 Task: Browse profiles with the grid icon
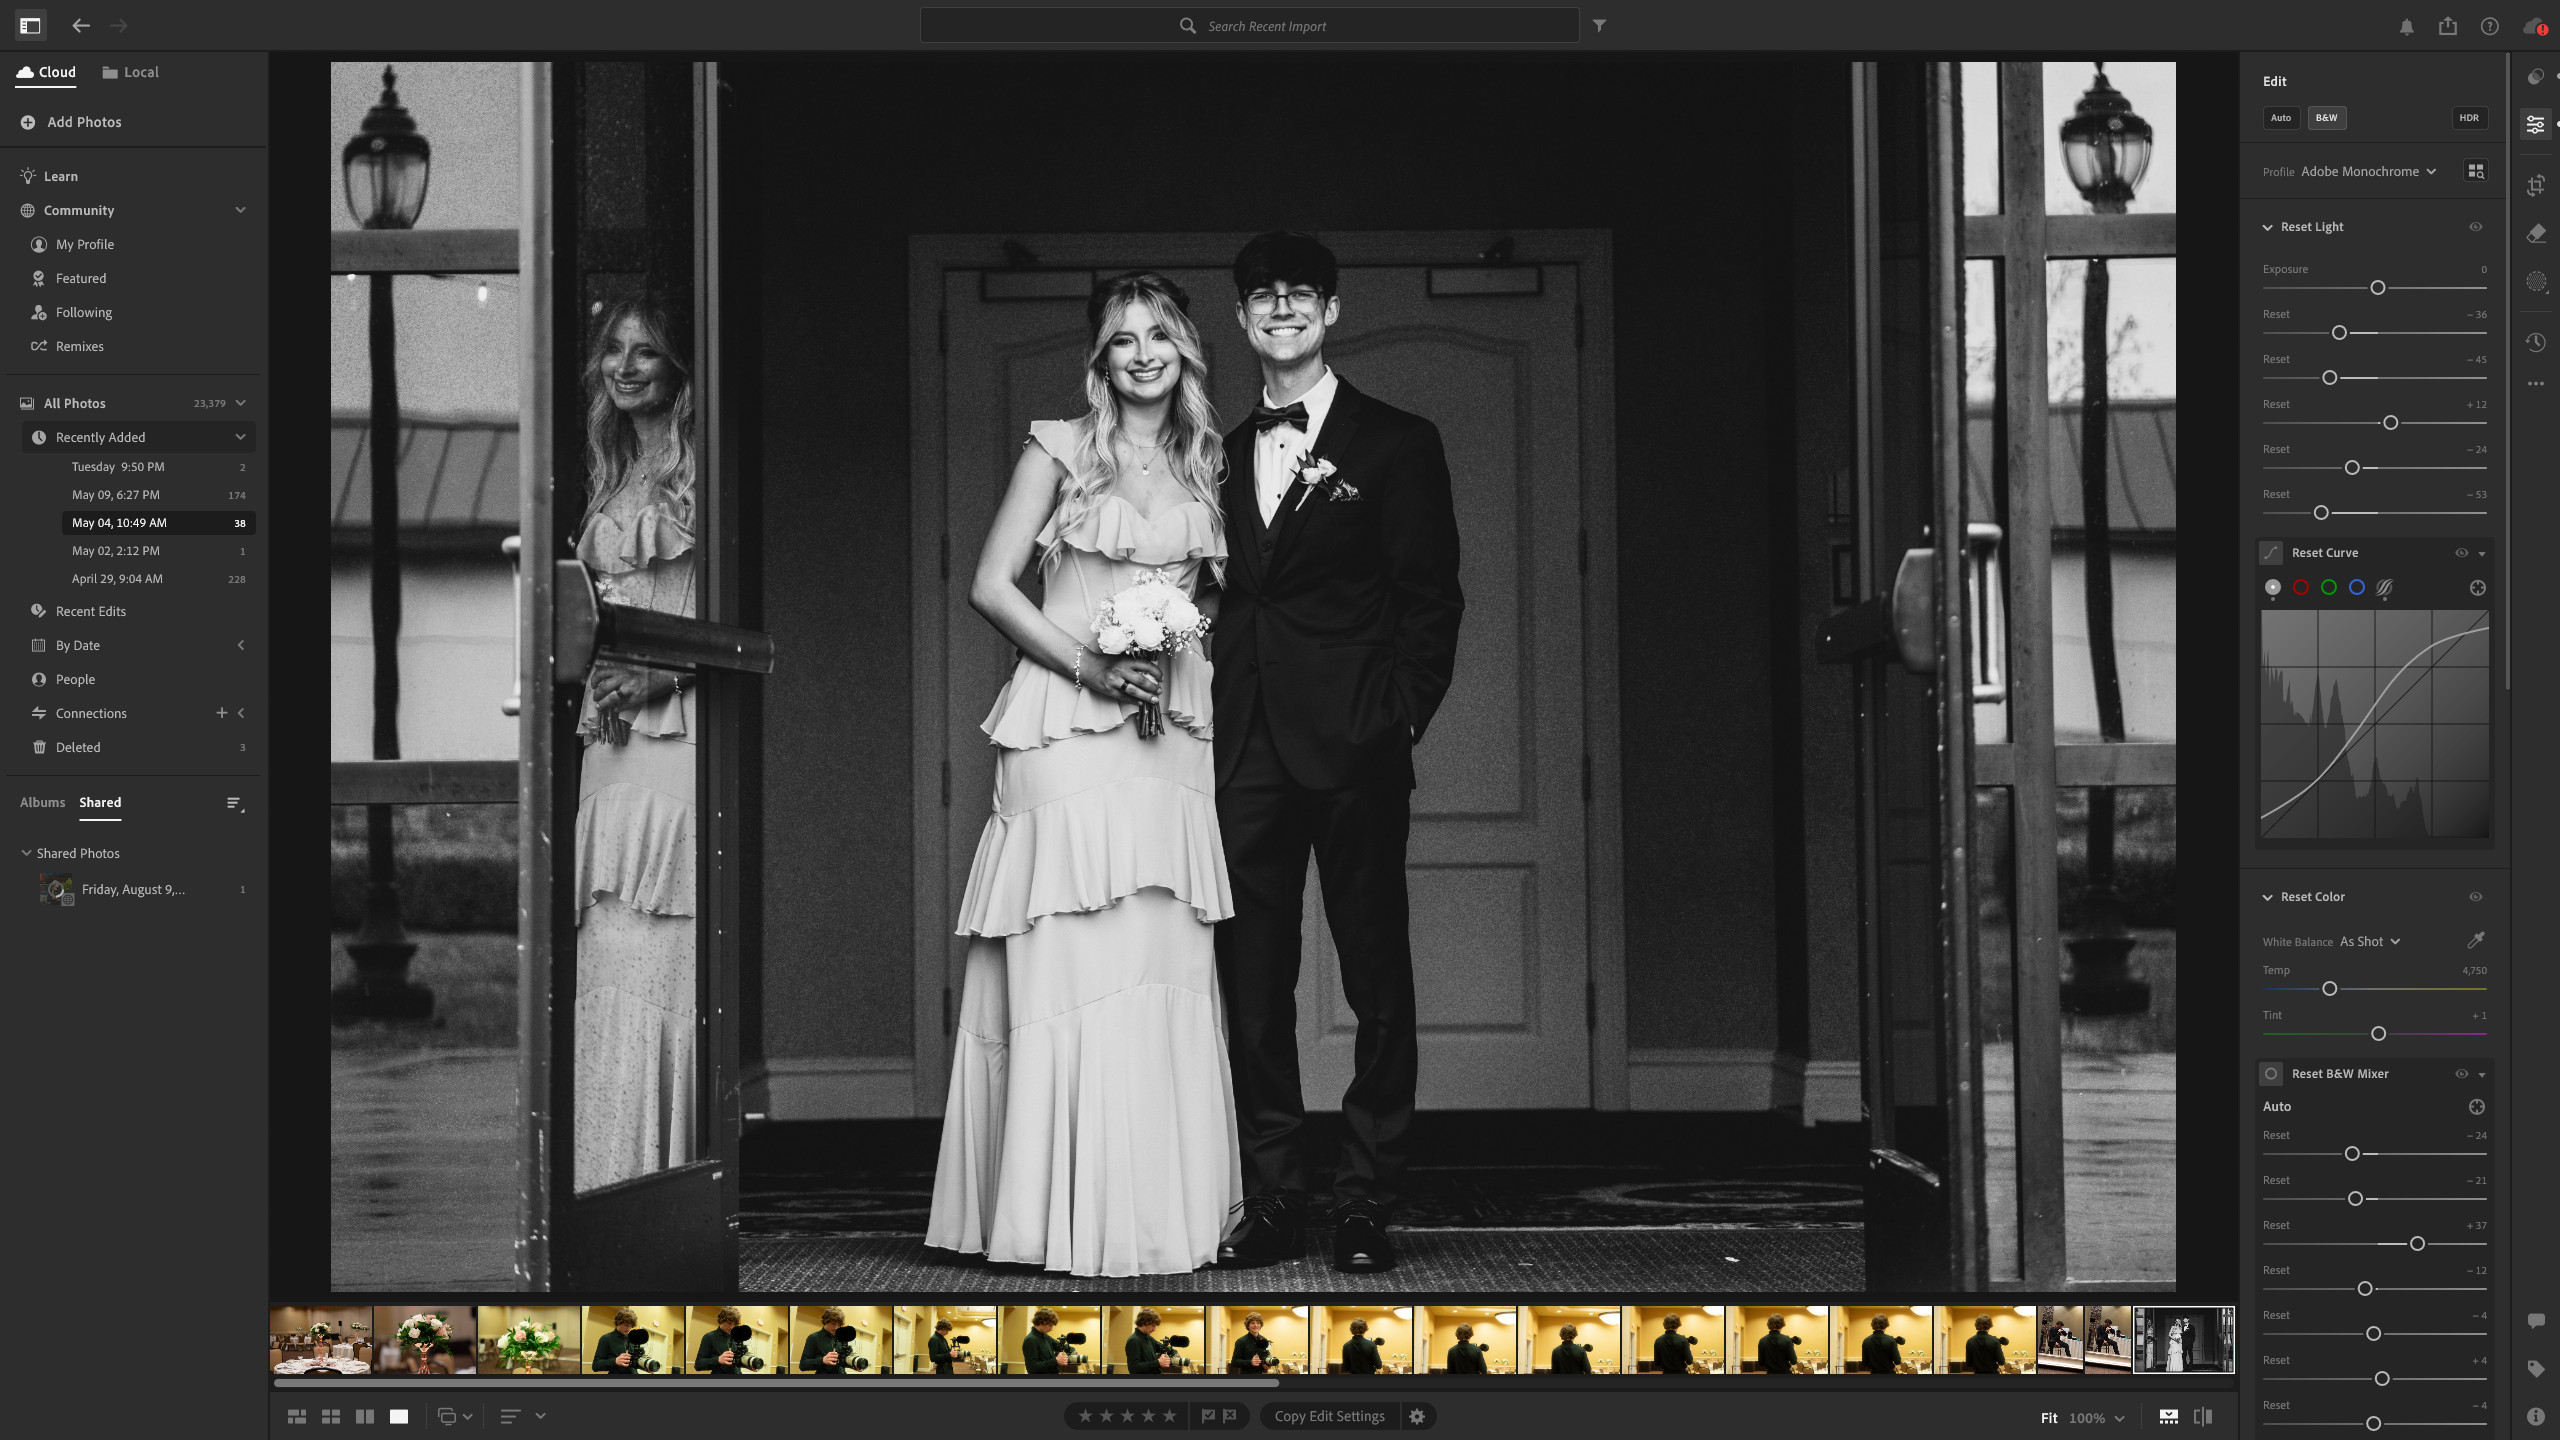coord(2475,171)
